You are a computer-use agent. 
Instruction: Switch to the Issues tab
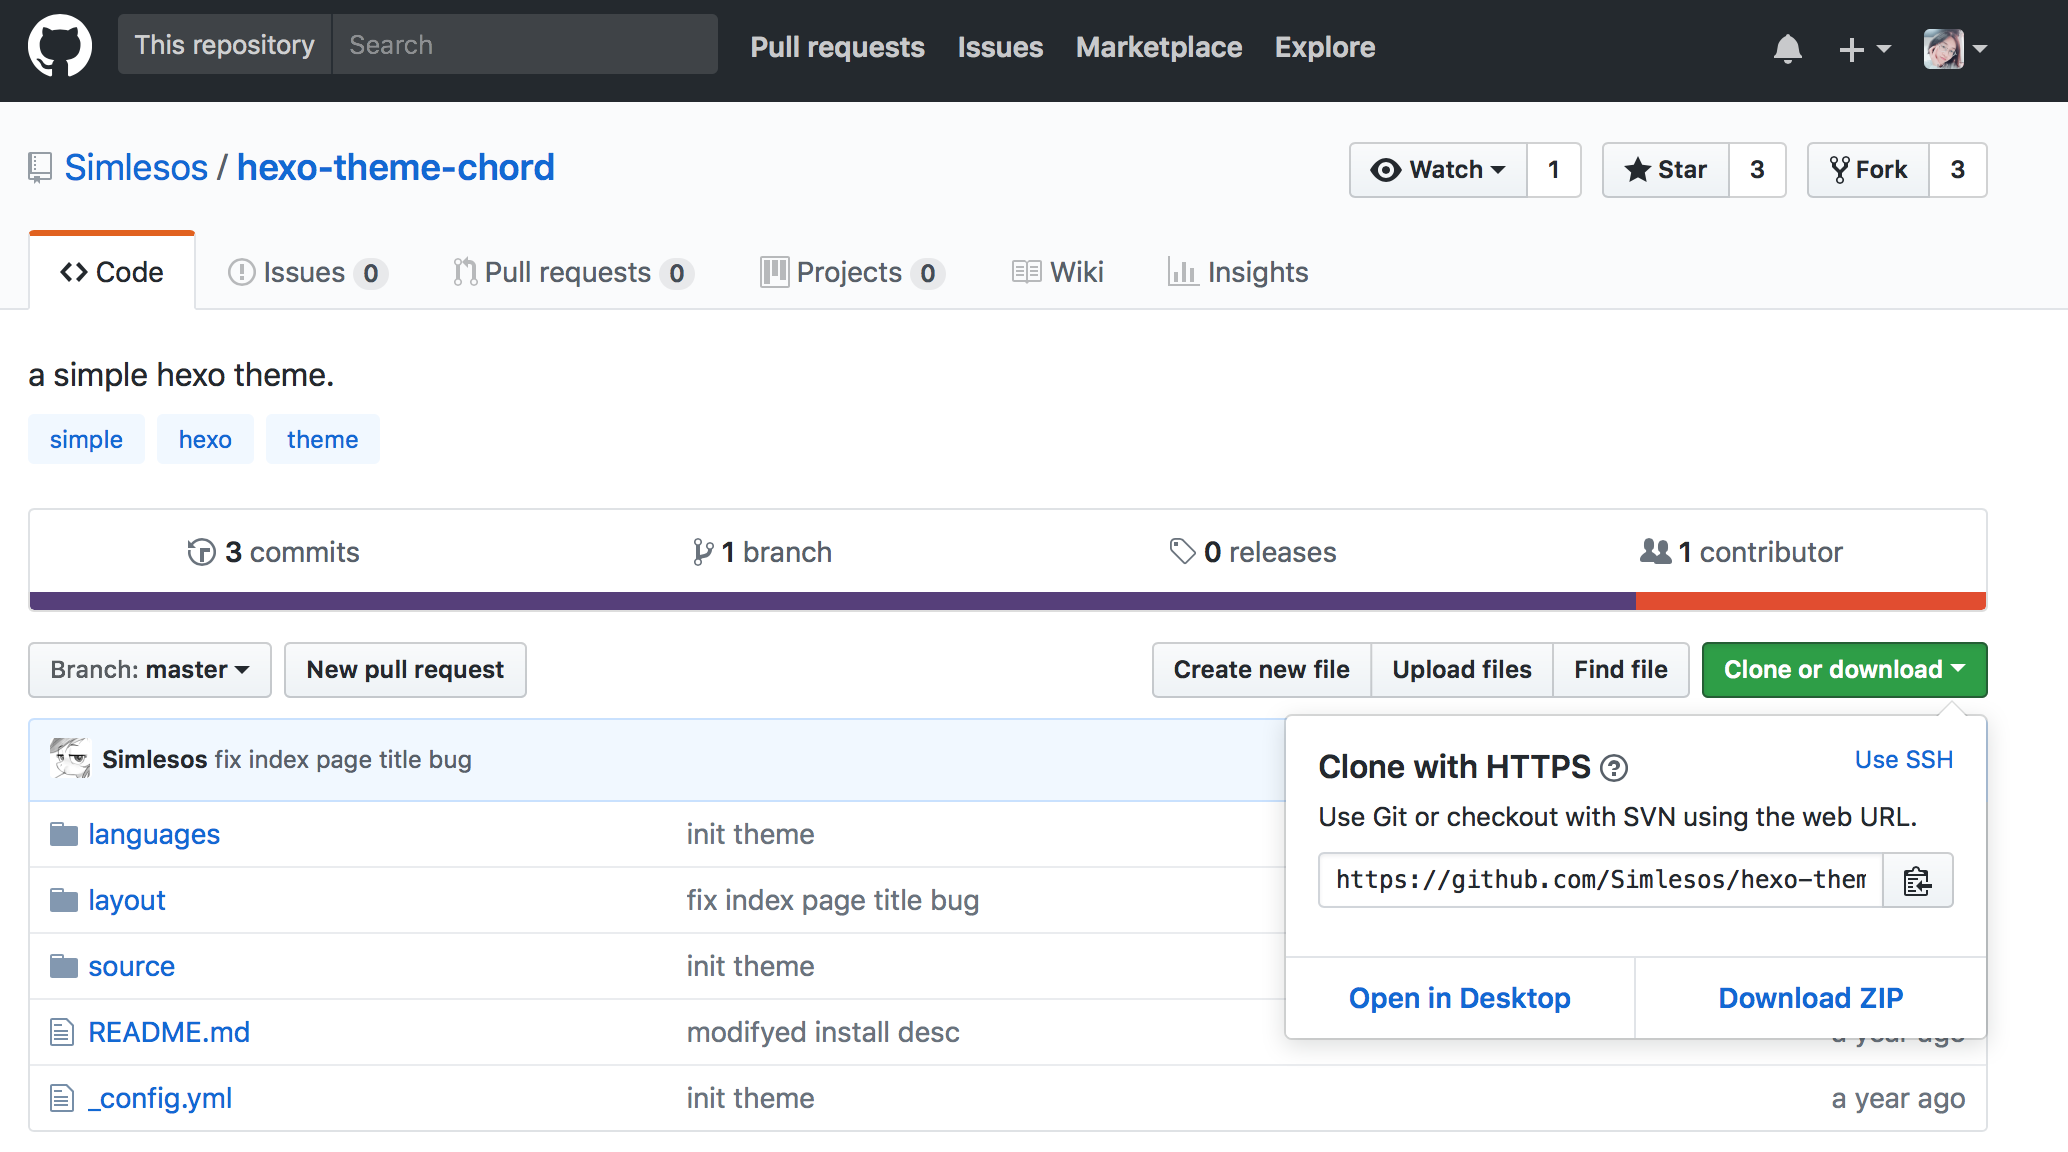307,272
